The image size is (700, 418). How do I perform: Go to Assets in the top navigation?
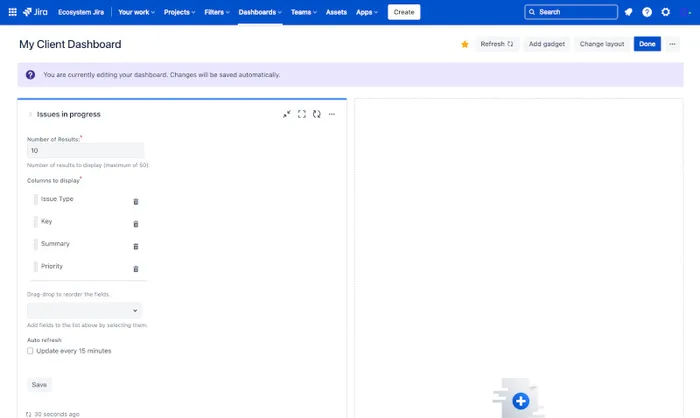tap(337, 12)
